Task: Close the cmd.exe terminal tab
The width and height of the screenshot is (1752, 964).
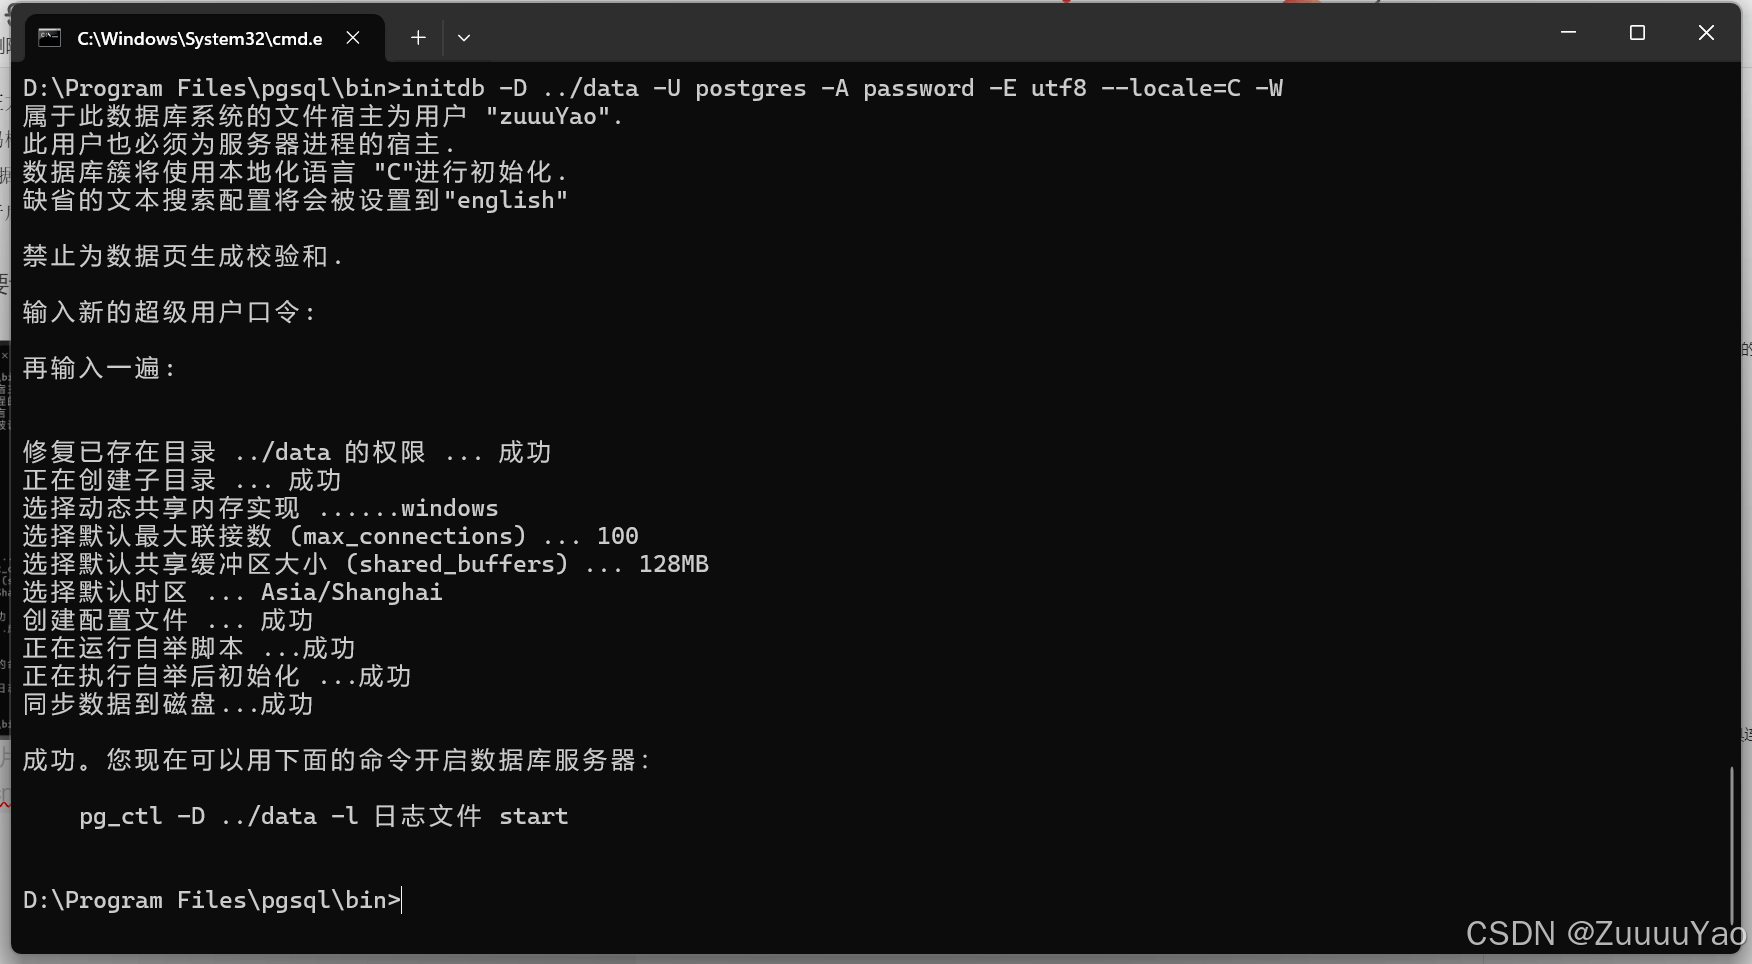Action: (353, 38)
